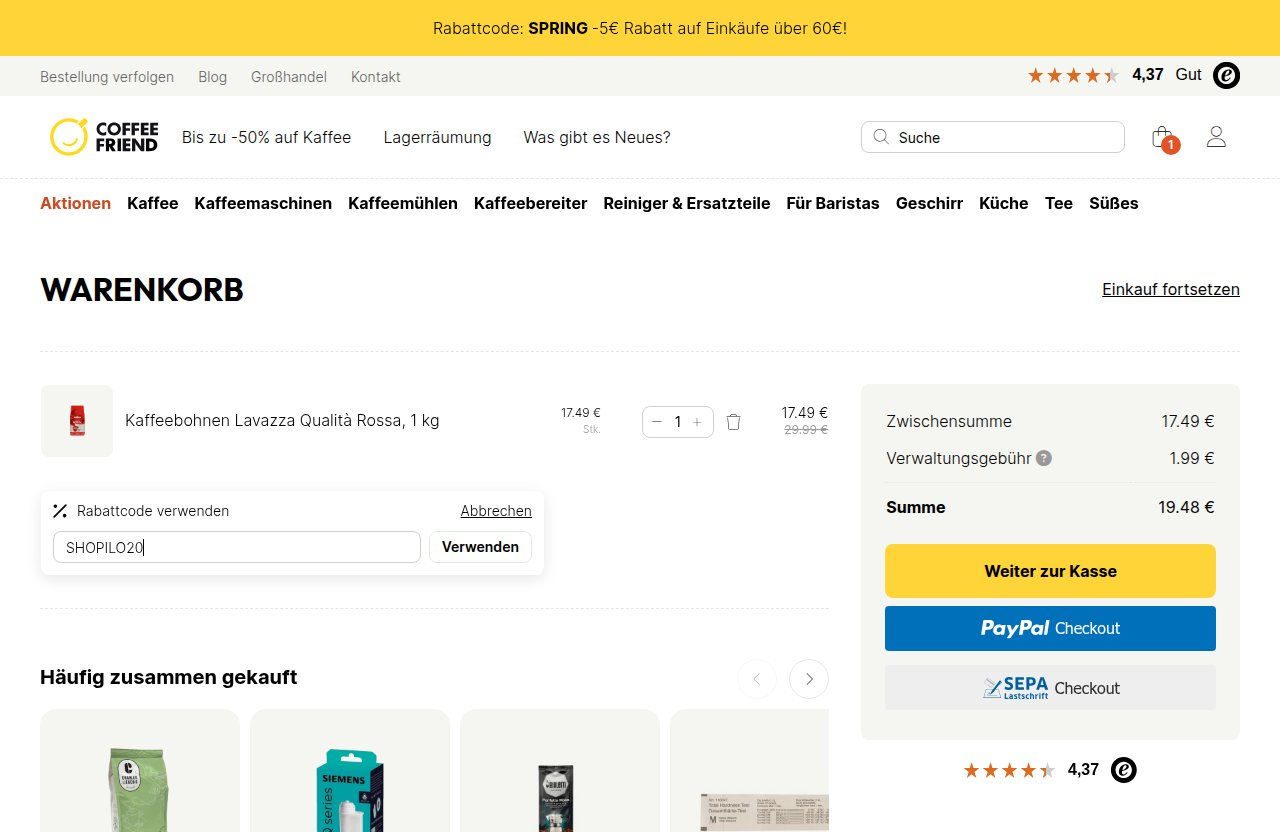Open Reiniger & Ersatzteile menu
The width and height of the screenshot is (1280, 832).
pos(687,203)
